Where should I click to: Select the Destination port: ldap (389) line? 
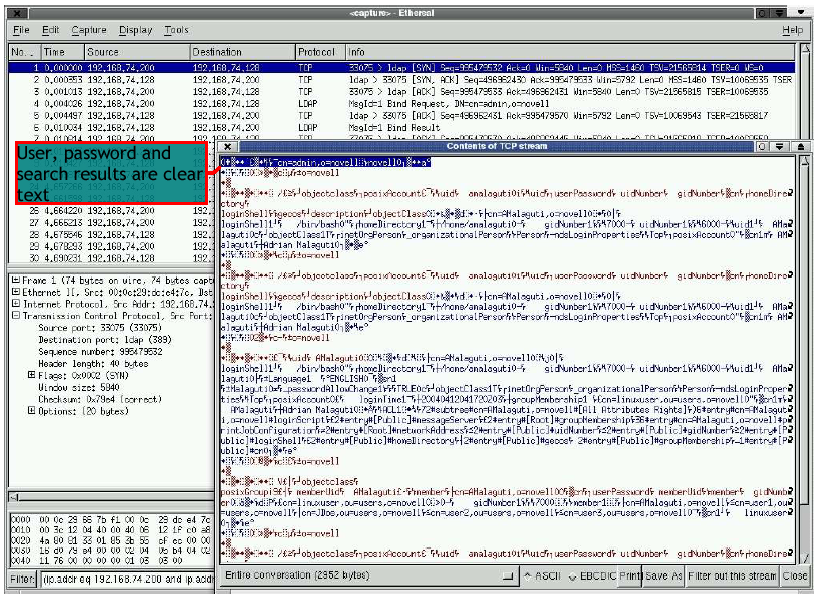104,340
